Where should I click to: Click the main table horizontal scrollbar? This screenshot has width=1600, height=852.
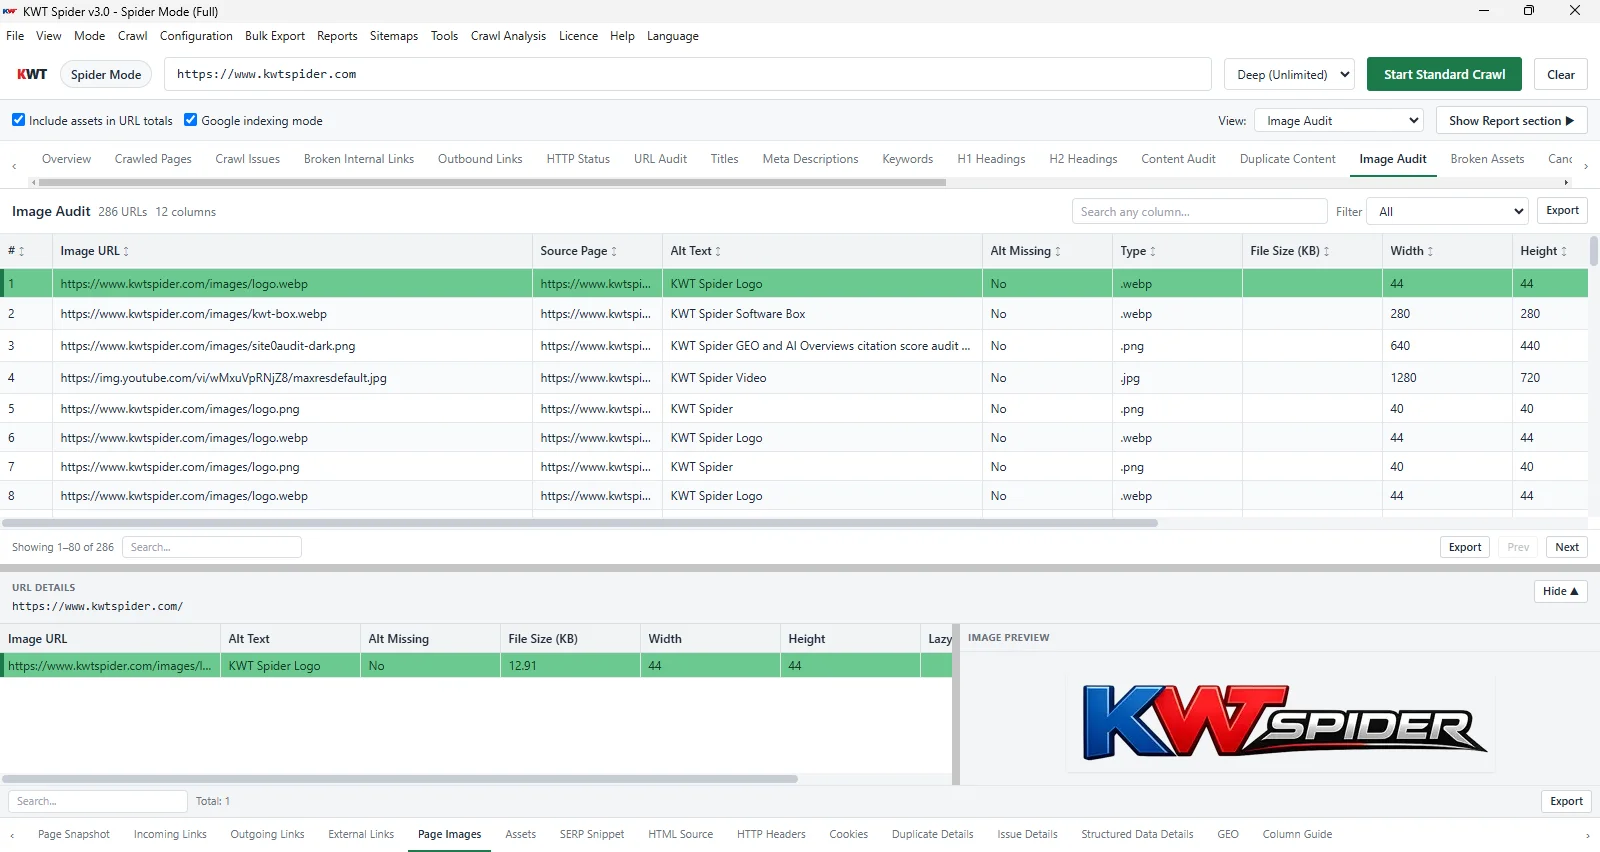click(580, 523)
